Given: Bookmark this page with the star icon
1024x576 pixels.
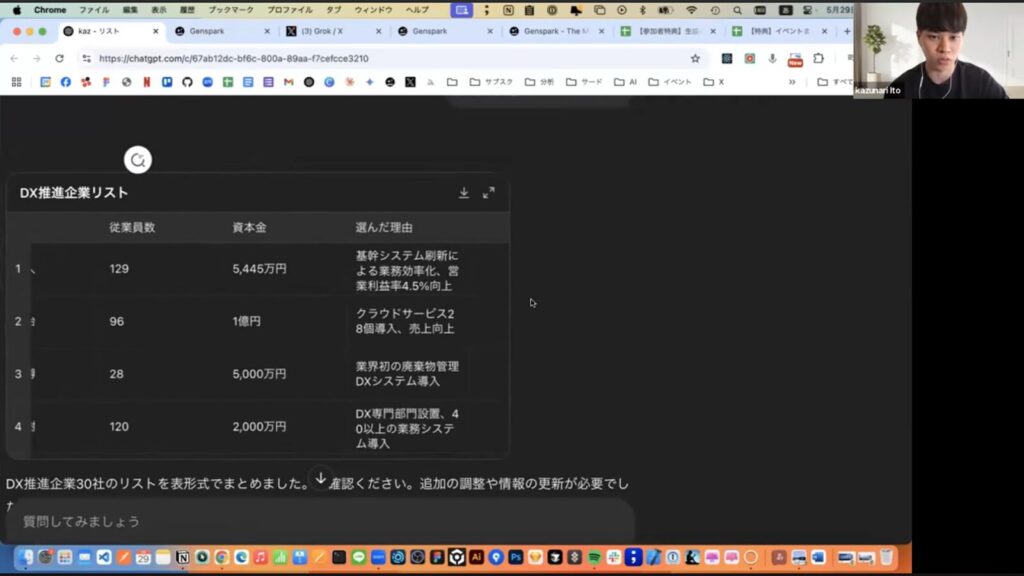Looking at the screenshot, I should (695, 58).
